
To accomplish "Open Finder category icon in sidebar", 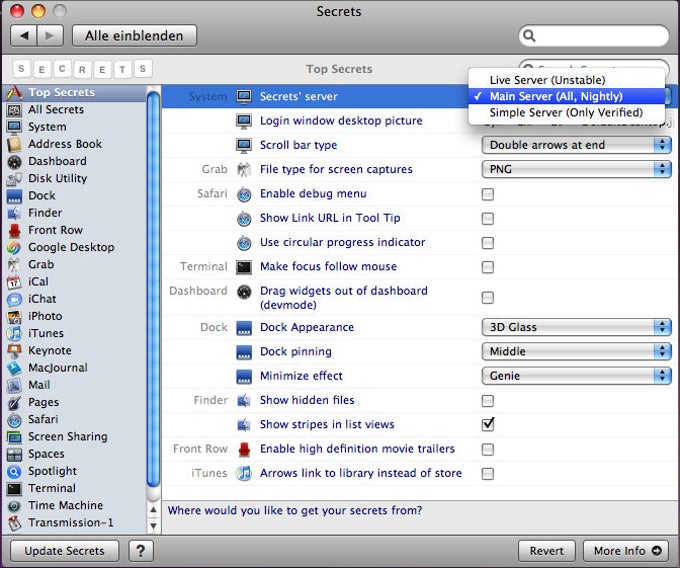I will pos(14,213).
